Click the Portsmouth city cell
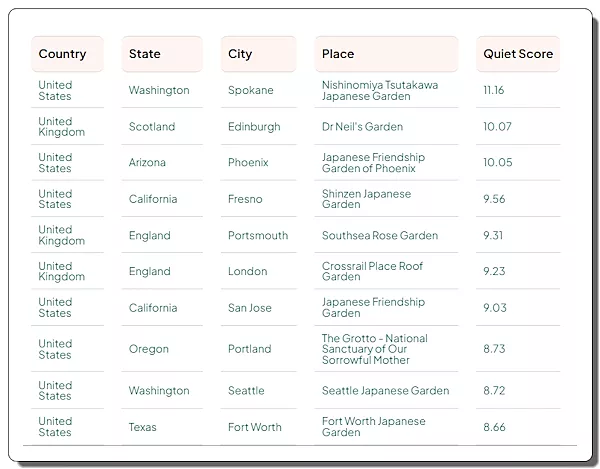This screenshot has width=600, height=469. (x=258, y=236)
